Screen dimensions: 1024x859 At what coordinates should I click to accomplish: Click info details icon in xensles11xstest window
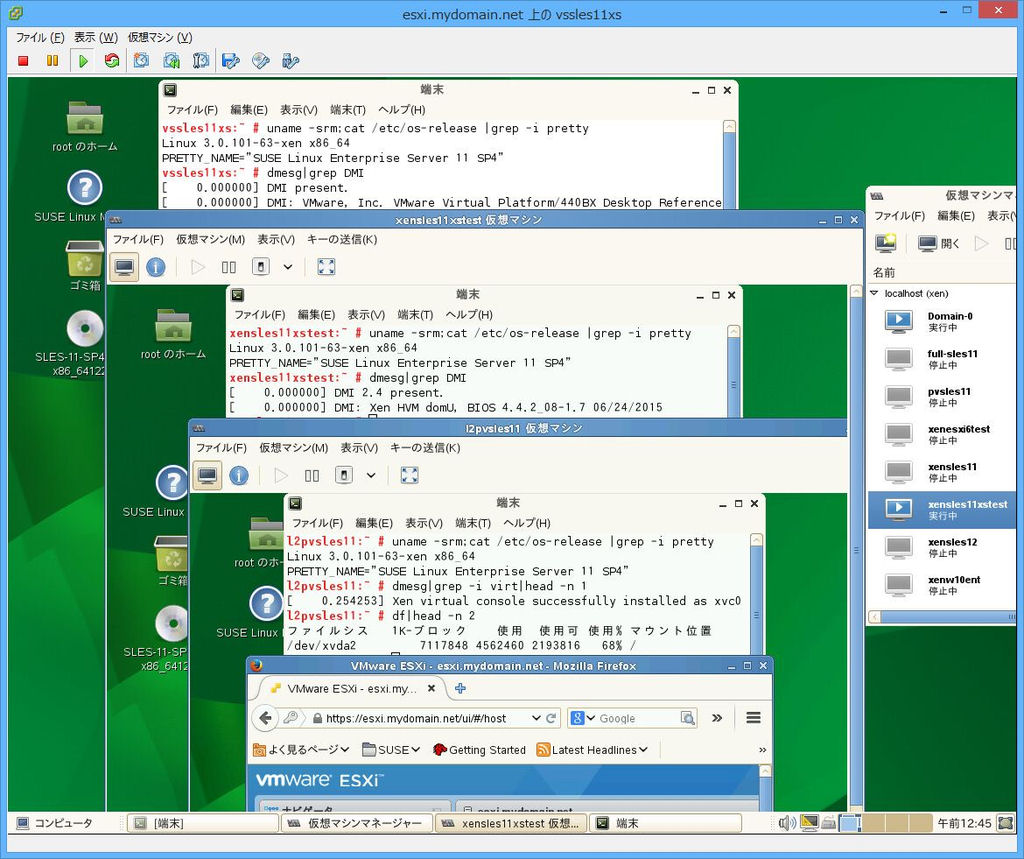pyautogui.click(x=155, y=267)
